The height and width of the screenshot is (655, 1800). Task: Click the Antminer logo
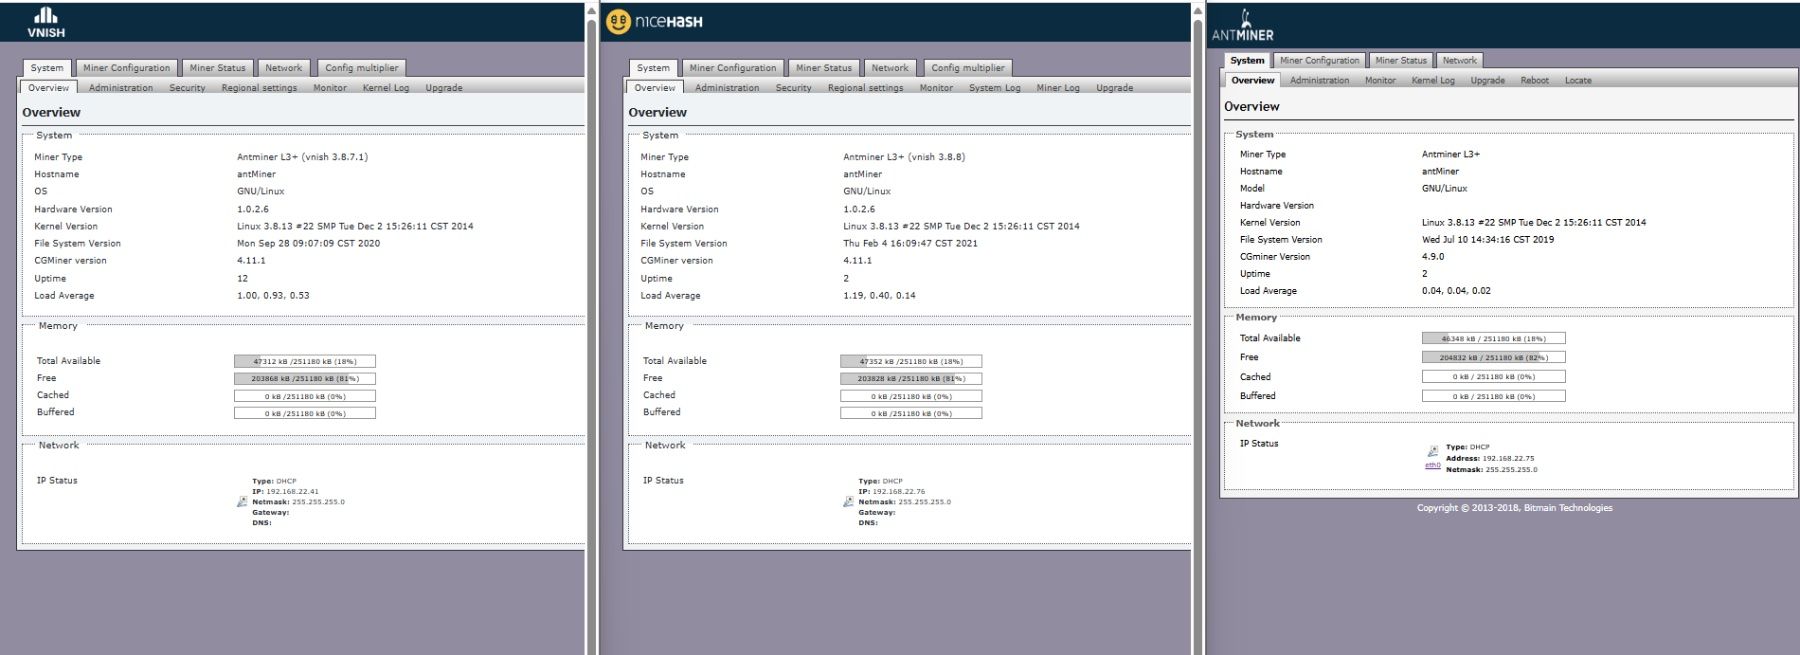tap(1243, 26)
